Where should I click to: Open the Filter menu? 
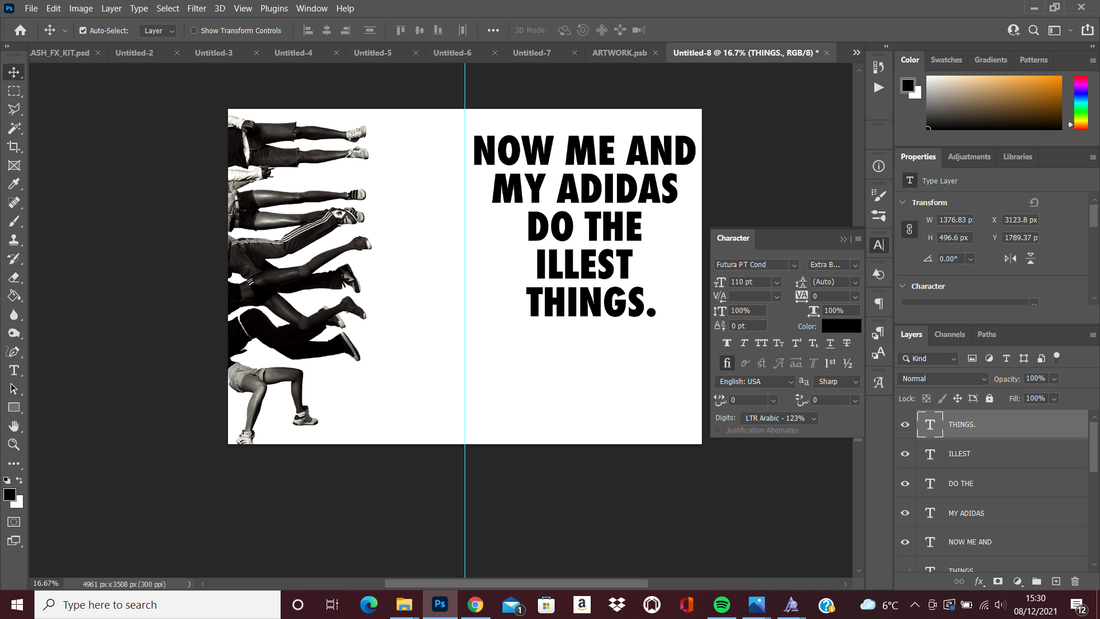click(196, 8)
